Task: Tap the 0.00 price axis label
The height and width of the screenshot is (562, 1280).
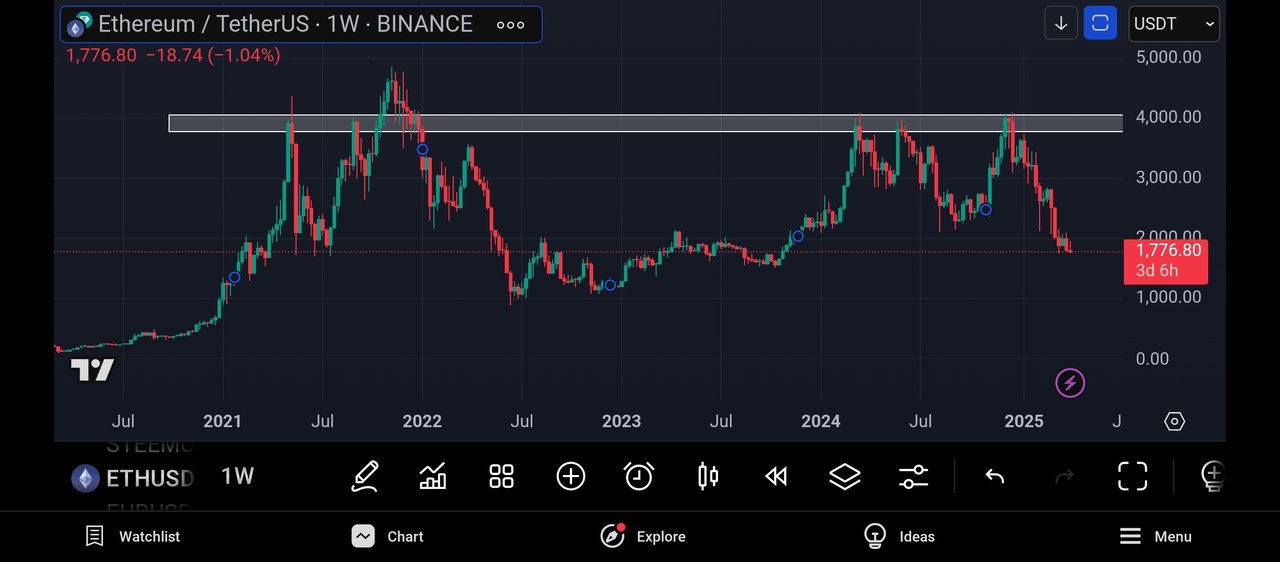Action: [1152, 358]
